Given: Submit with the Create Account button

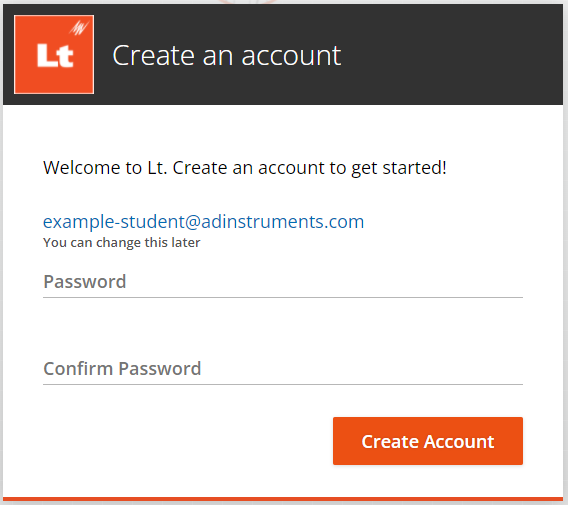Looking at the screenshot, I should click(x=428, y=441).
